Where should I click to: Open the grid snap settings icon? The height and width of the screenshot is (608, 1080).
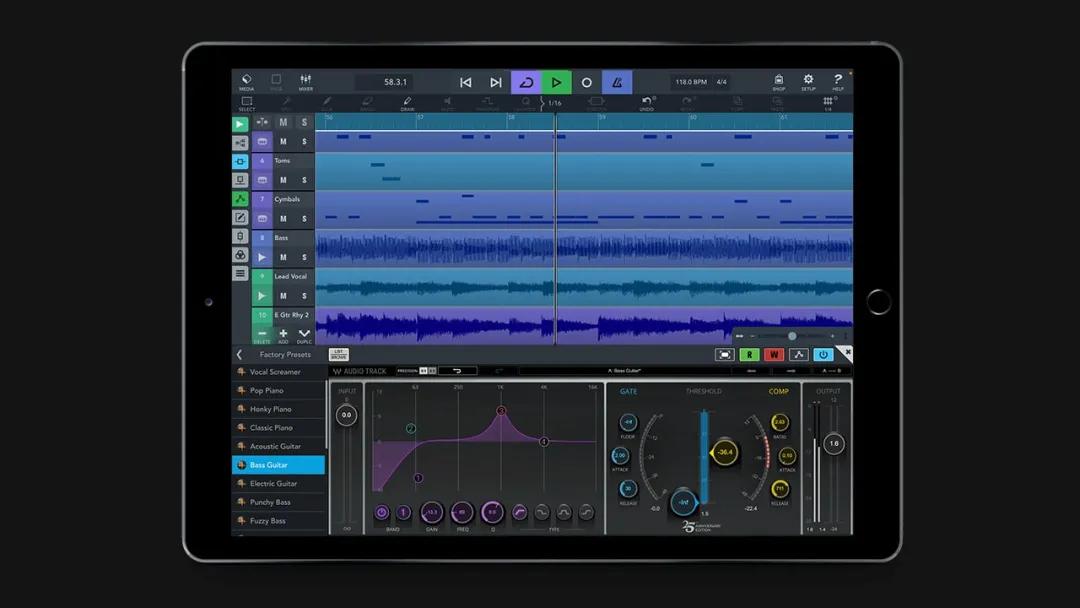point(828,104)
